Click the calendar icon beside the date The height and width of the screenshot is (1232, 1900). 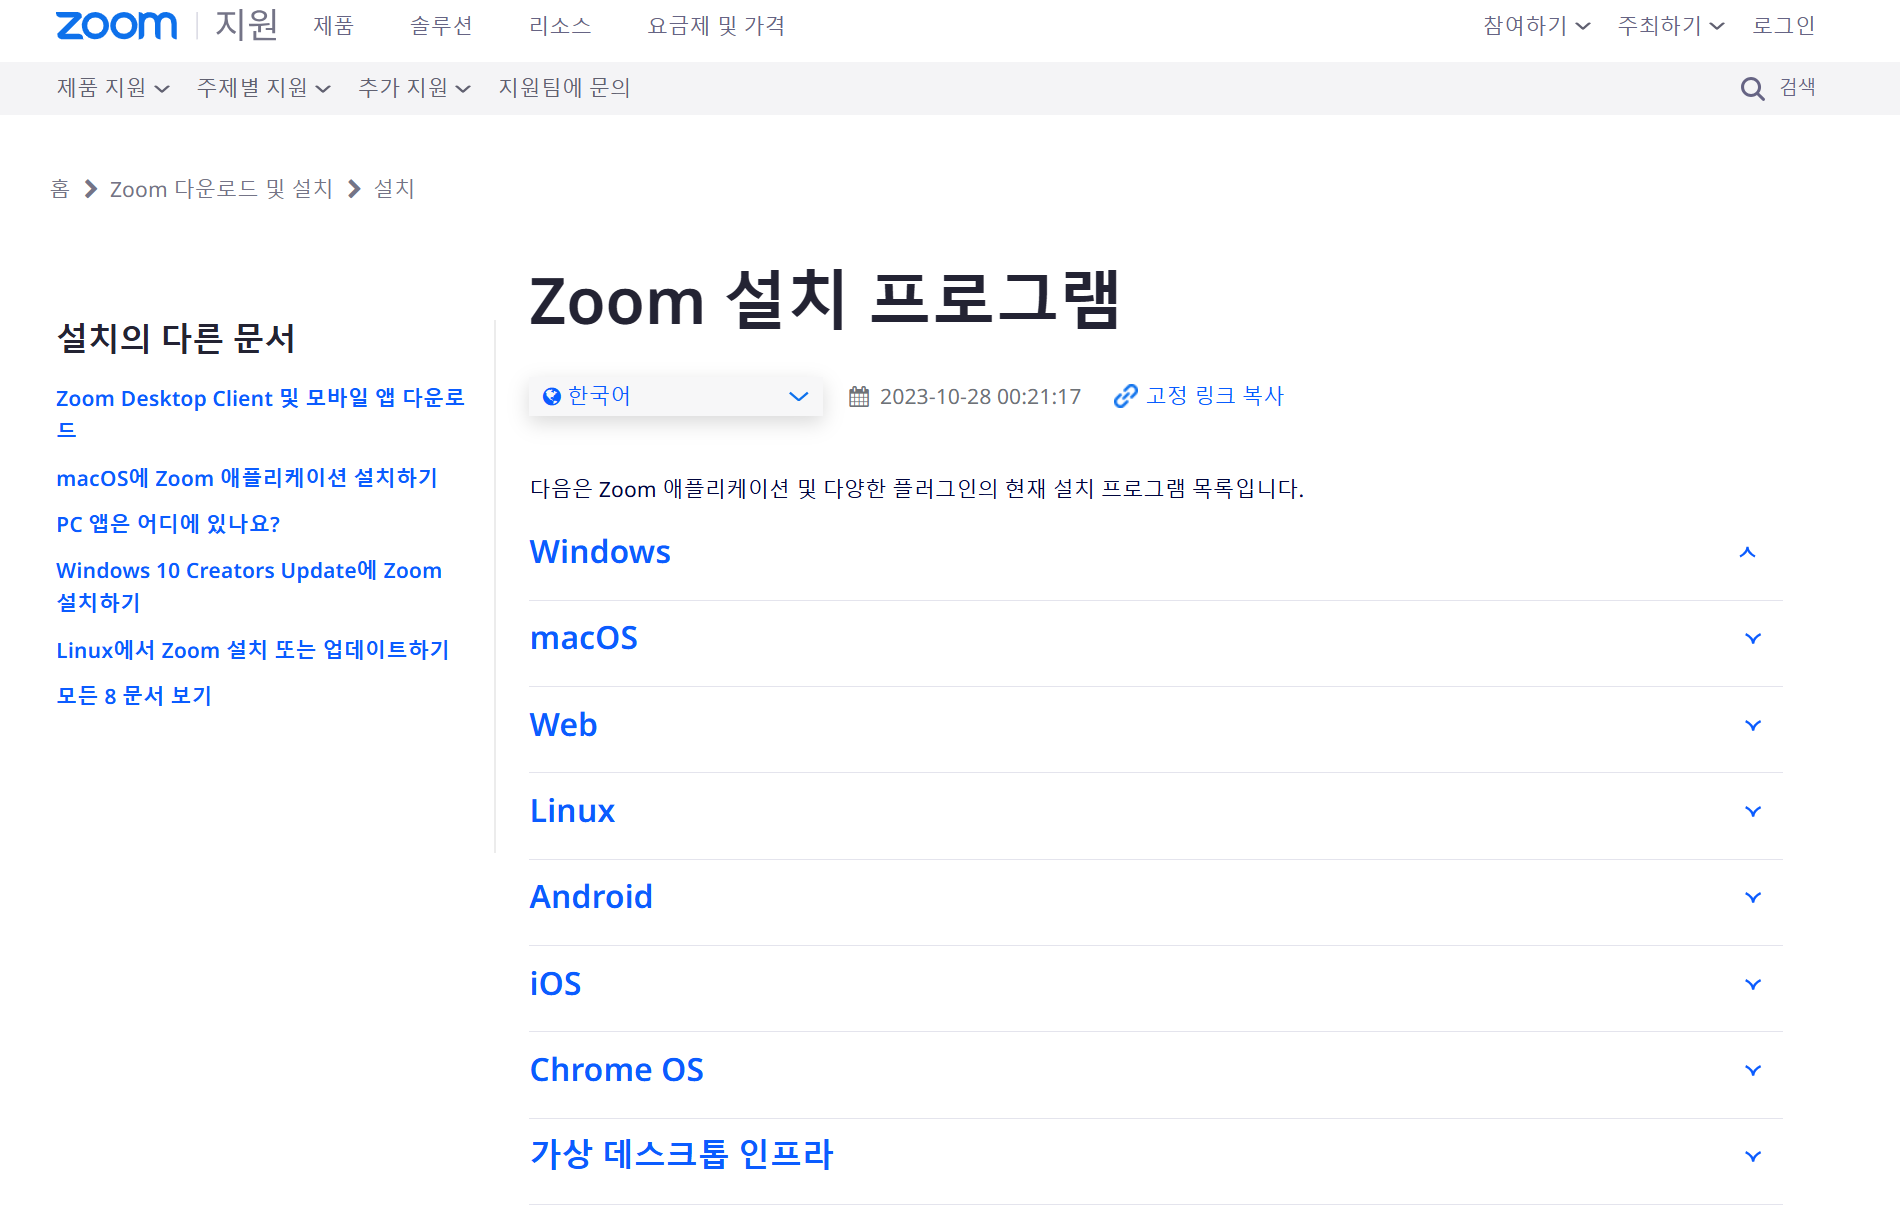(859, 397)
